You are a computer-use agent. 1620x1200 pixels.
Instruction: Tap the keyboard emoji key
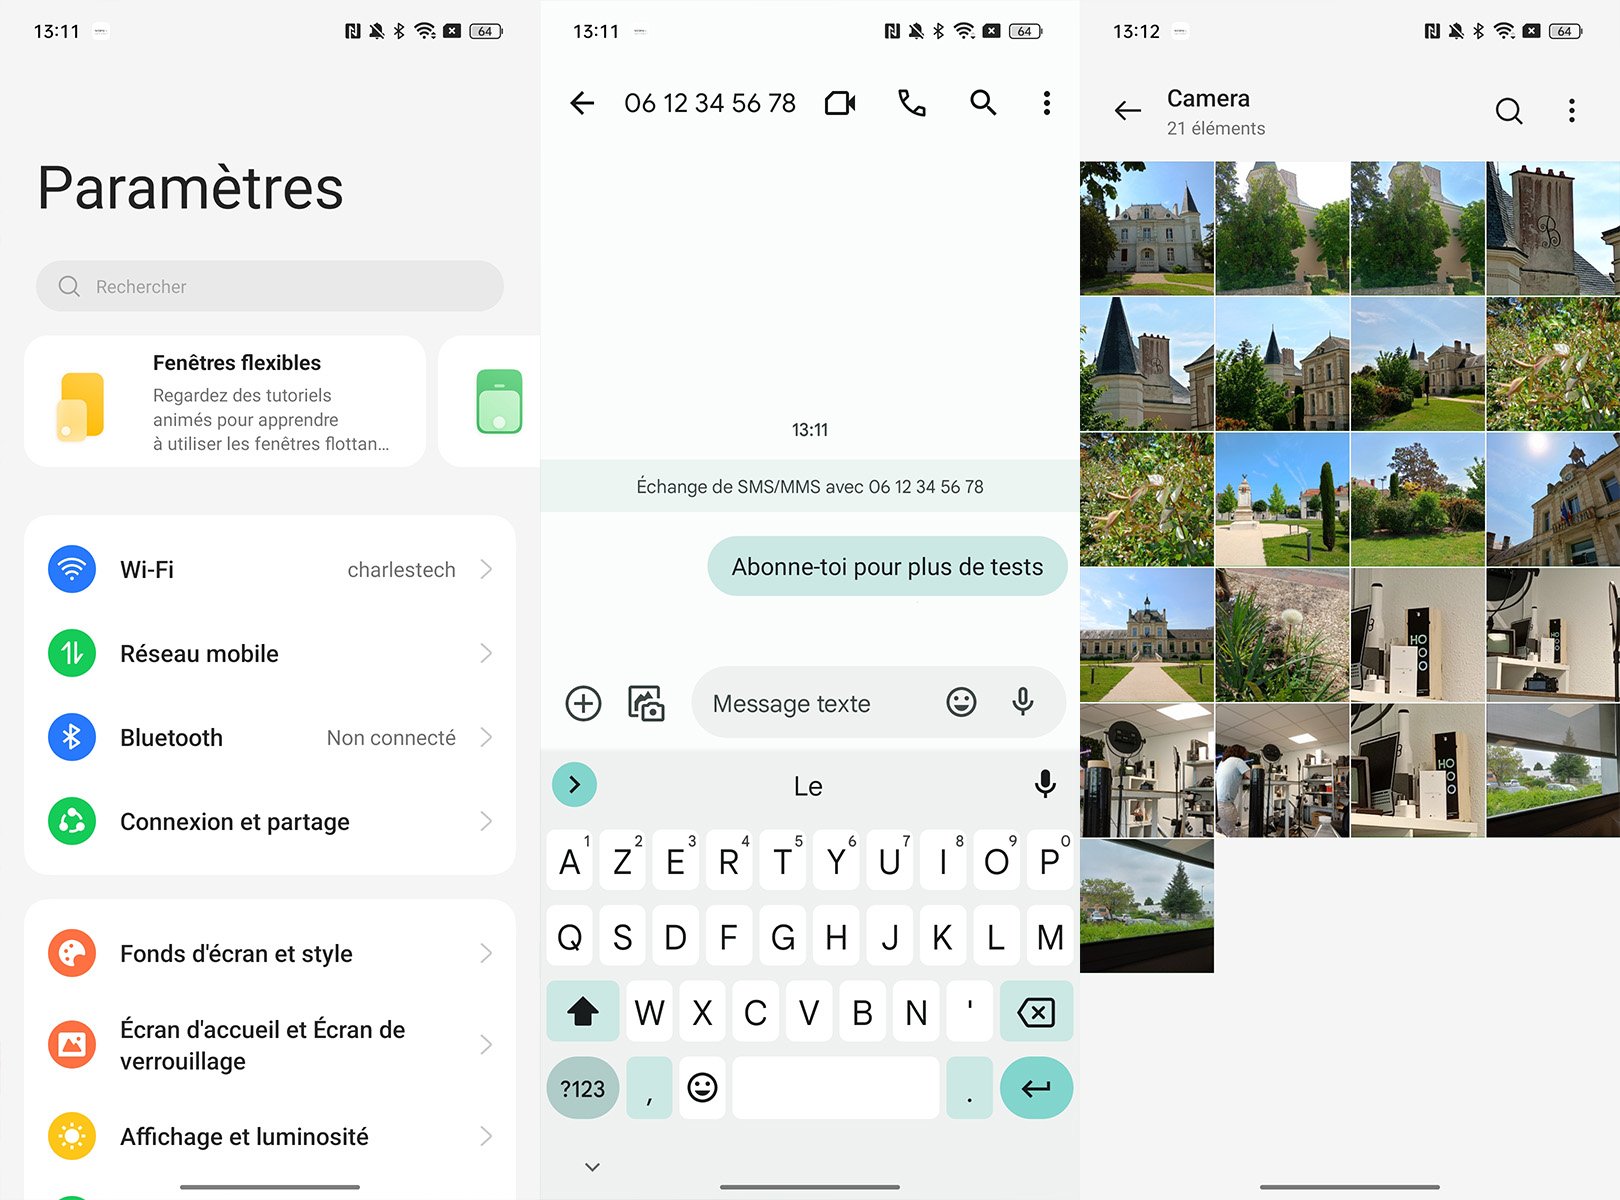click(702, 1087)
